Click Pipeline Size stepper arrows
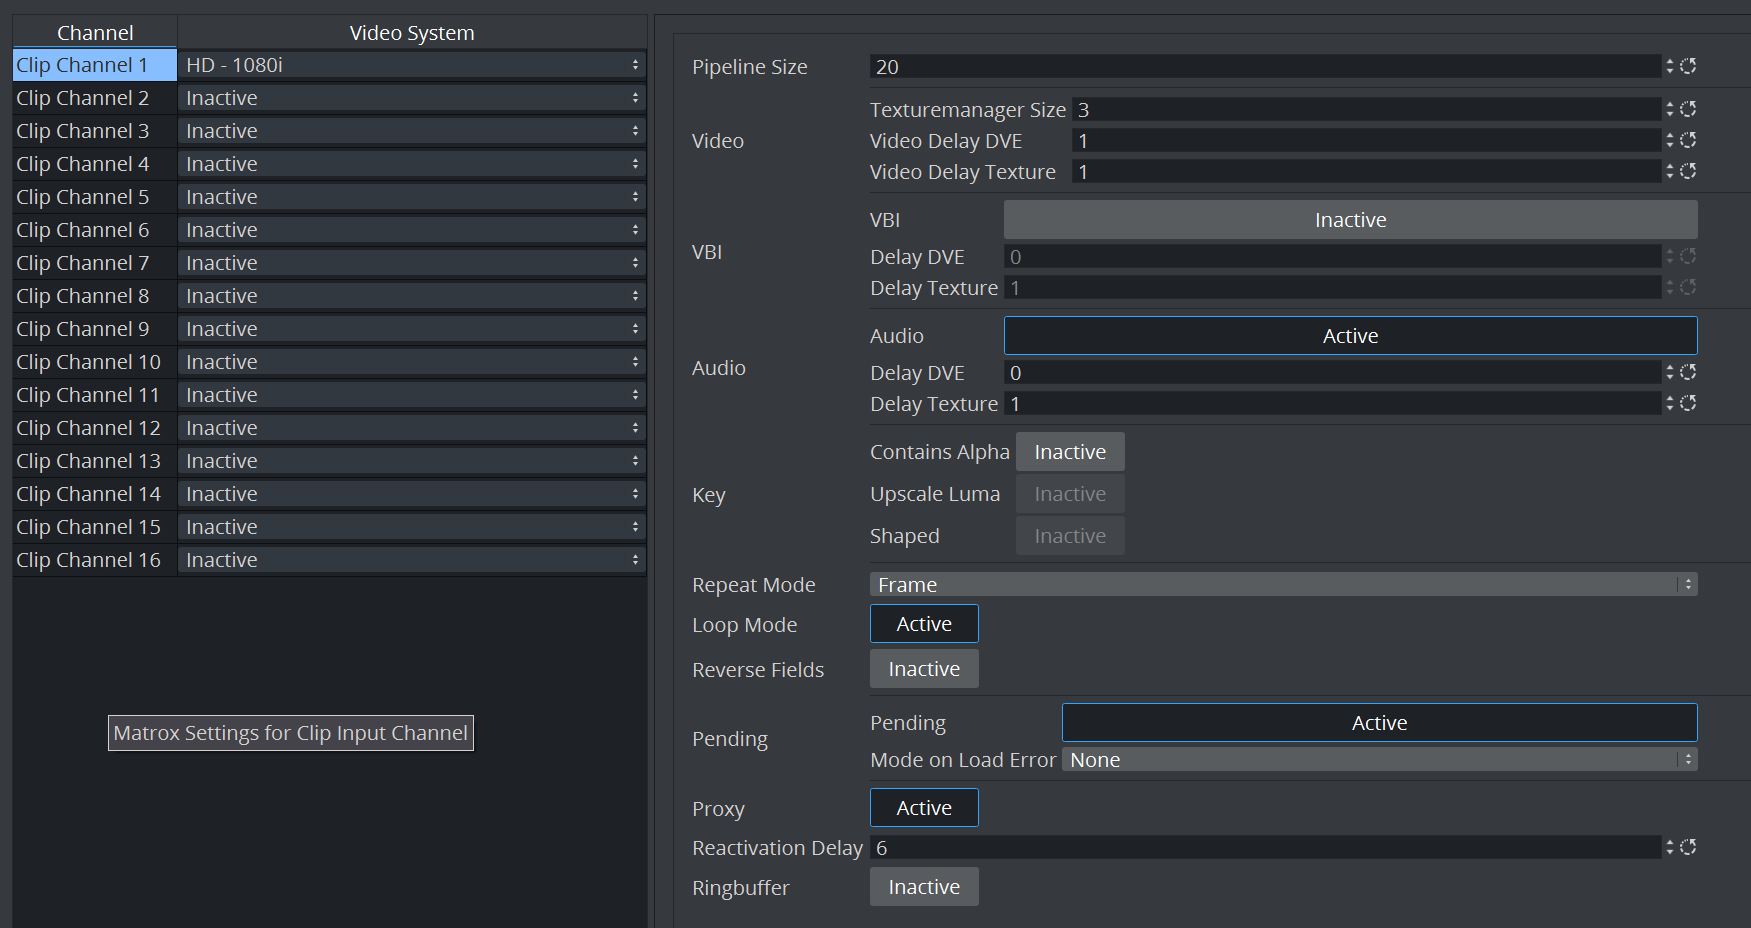 pyautogui.click(x=1669, y=66)
